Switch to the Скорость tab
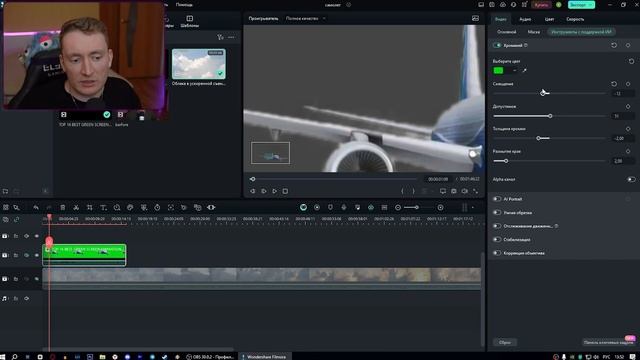 pyautogui.click(x=575, y=19)
